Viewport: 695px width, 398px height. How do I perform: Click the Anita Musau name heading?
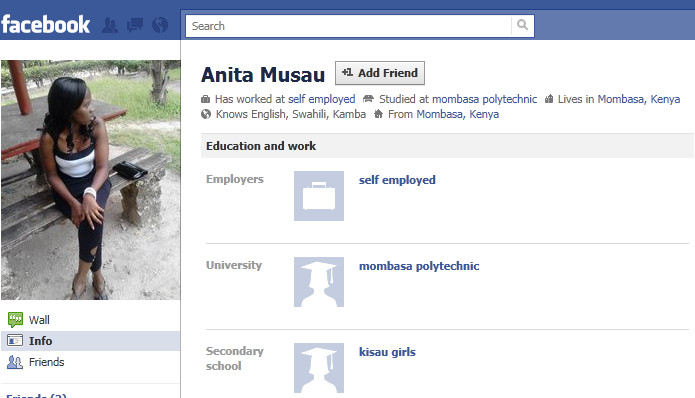pos(263,74)
